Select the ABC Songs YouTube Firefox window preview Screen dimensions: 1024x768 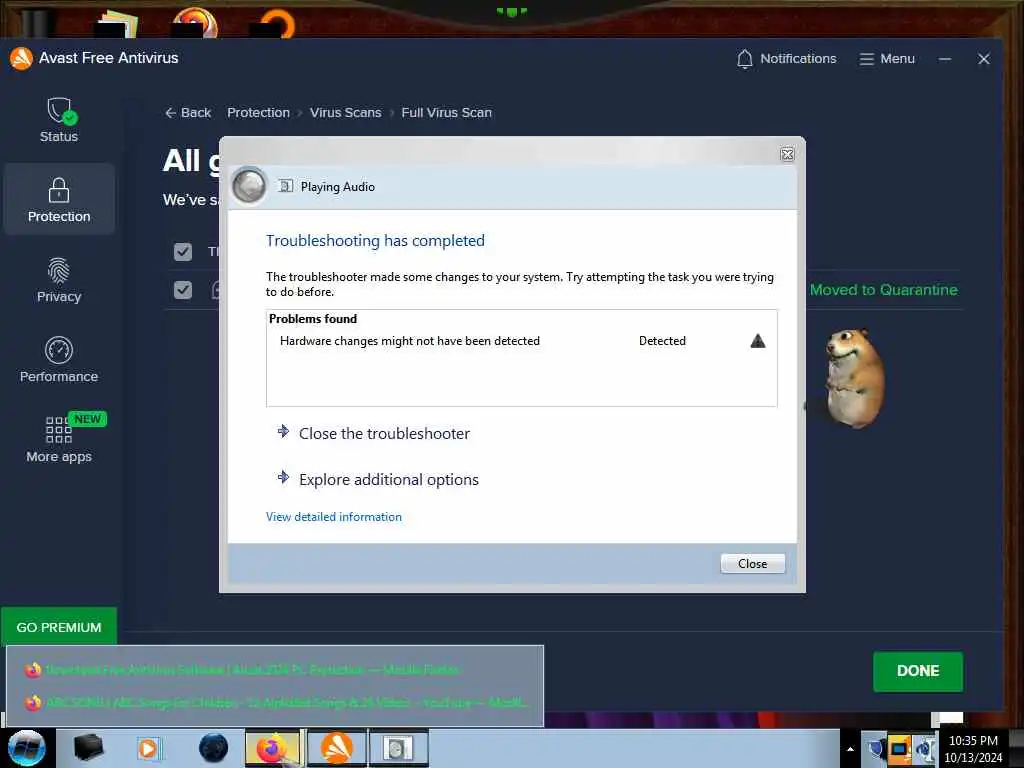275,703
